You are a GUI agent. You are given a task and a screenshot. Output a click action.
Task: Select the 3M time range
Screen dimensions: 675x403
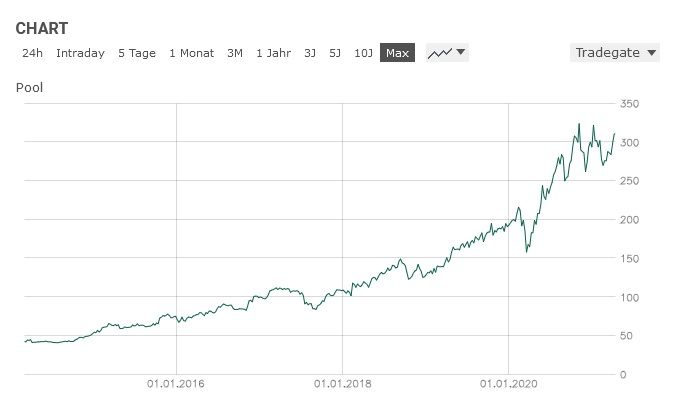point(235,53)
